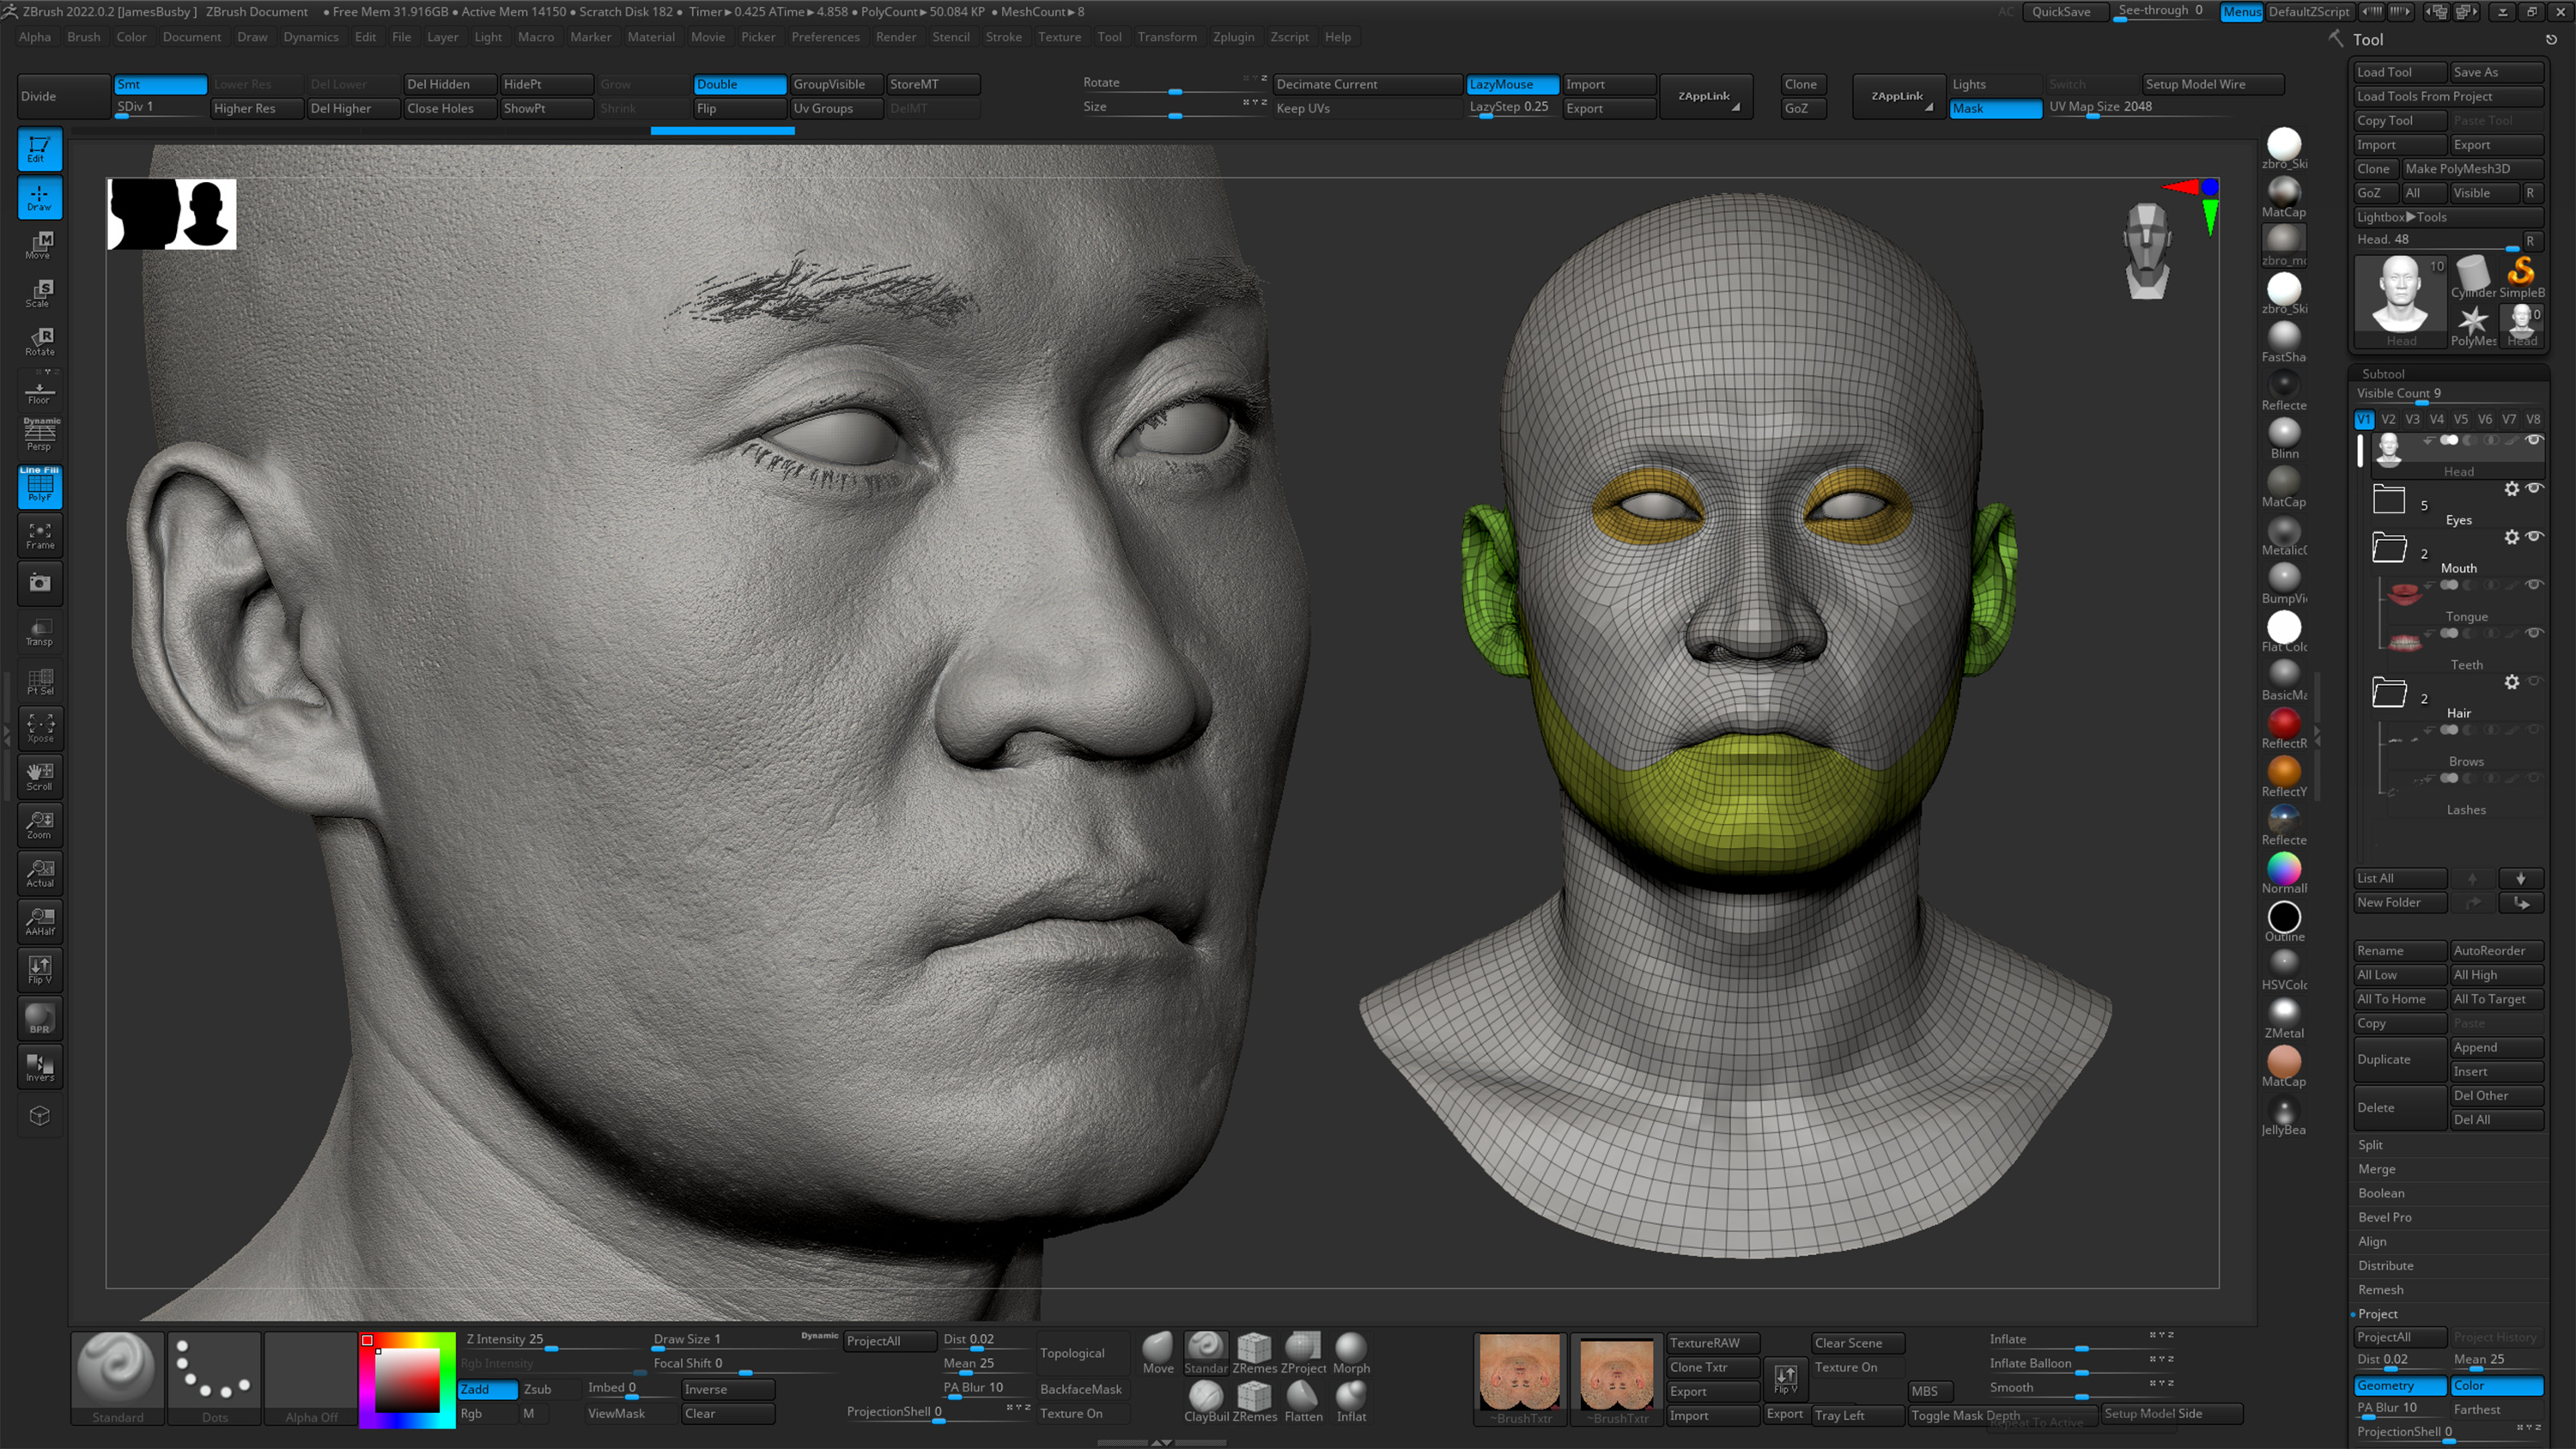
Task: Enable Zsub sculpting mode
Action: point(538,1389)
